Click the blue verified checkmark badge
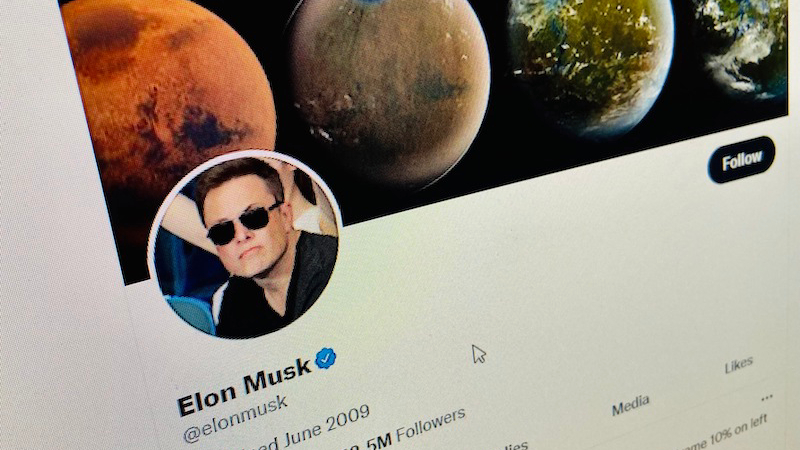The image size is (800, 450). [x=326, y=358]
